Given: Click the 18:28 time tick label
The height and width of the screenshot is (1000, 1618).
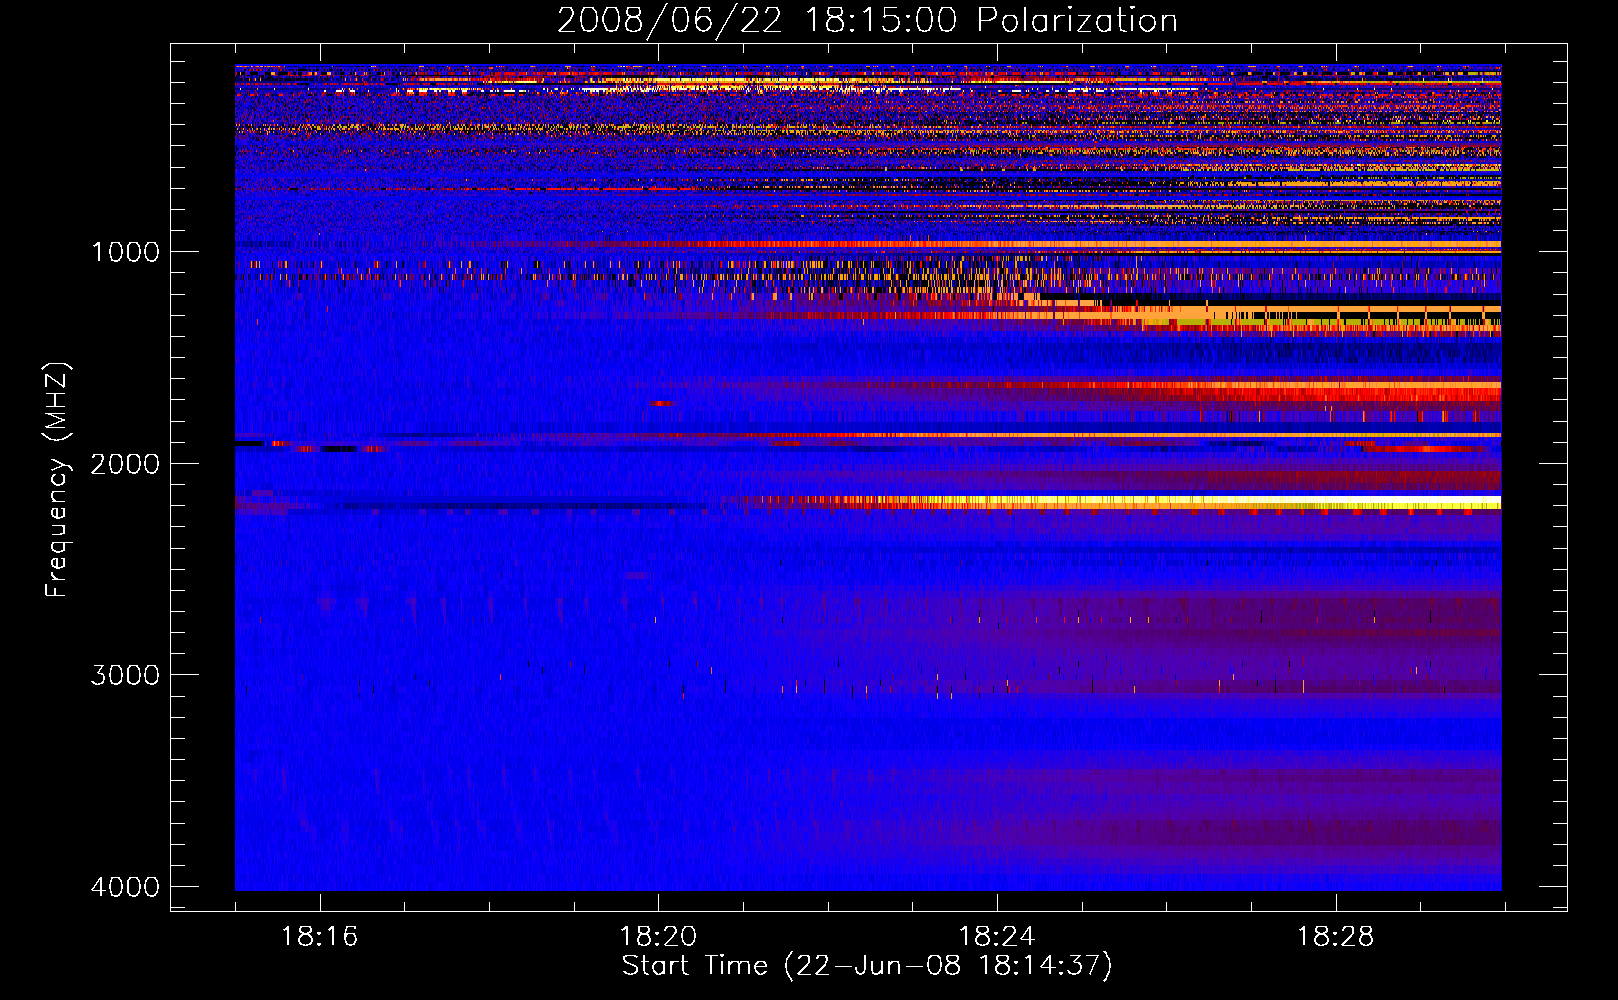Looking at the screenshot, I should tap(1336, 937).
